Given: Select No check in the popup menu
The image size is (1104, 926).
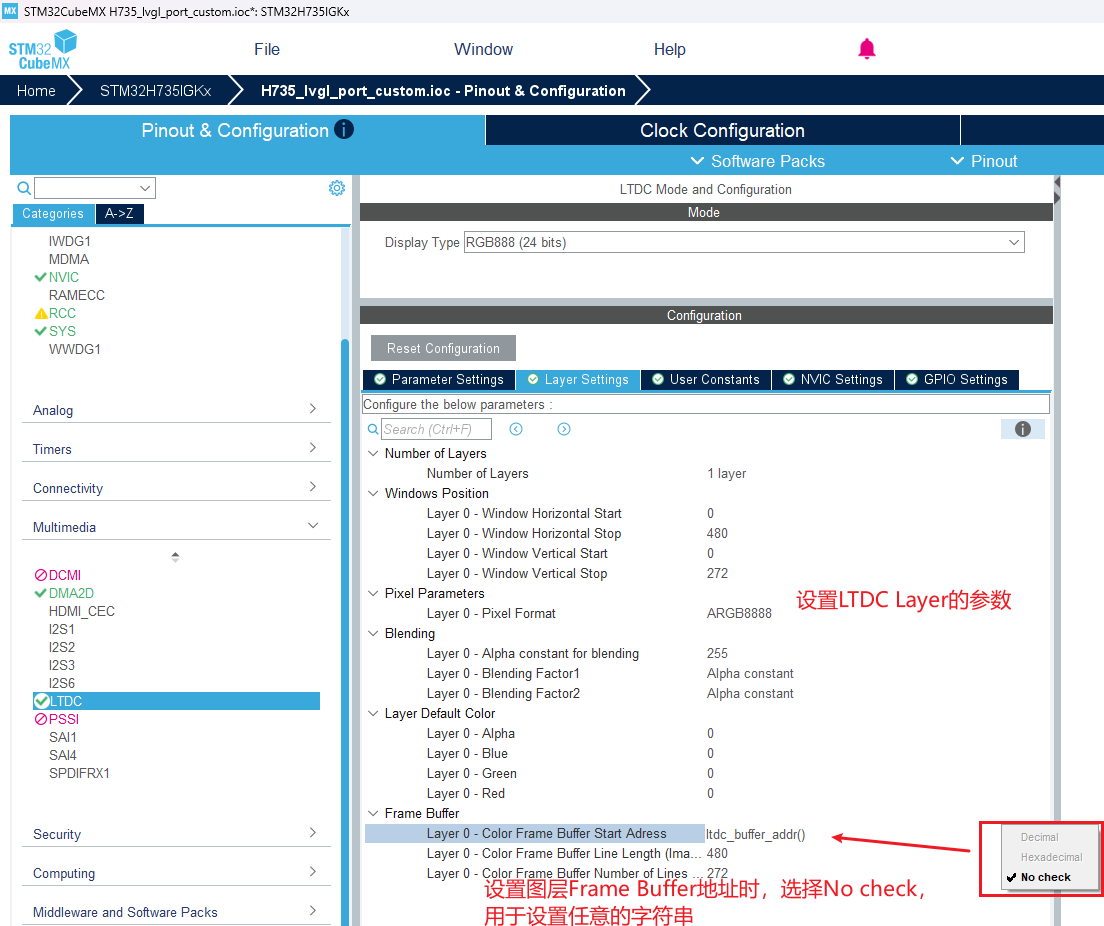Looking at the screenshot, I should click(x=1046, y=877).
